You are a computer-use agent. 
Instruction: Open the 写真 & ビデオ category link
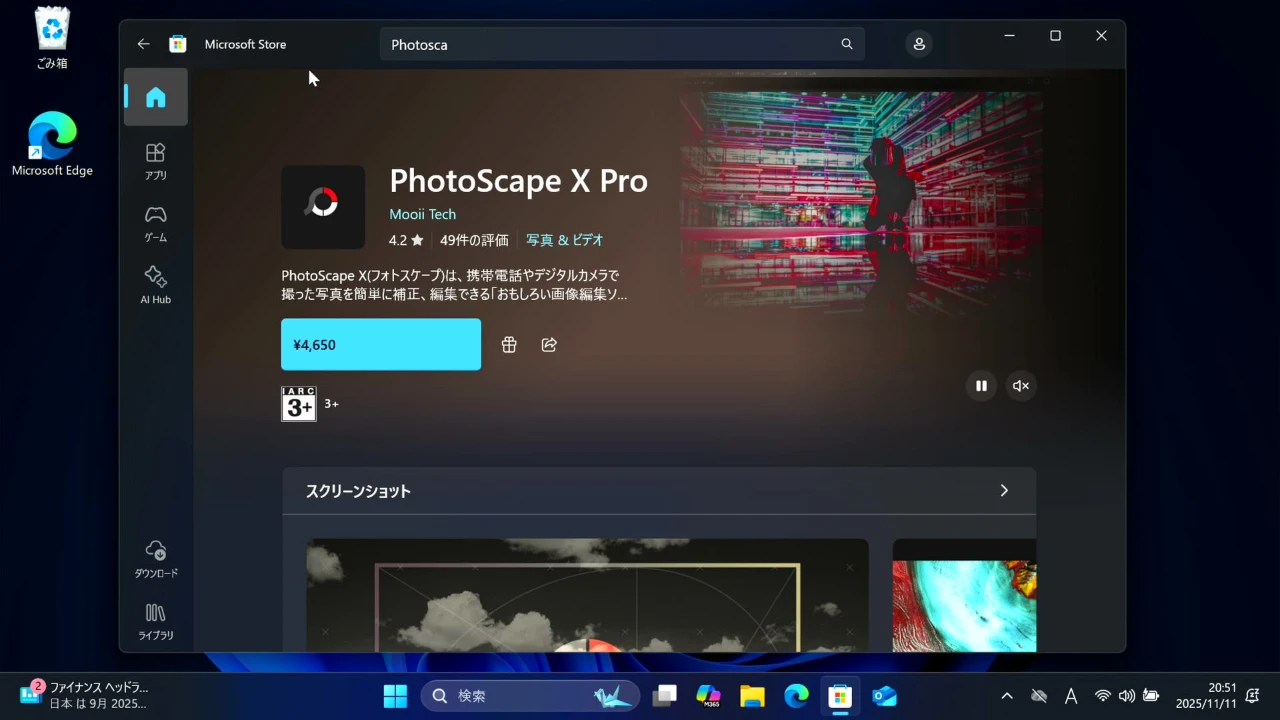tap(564, 240)
